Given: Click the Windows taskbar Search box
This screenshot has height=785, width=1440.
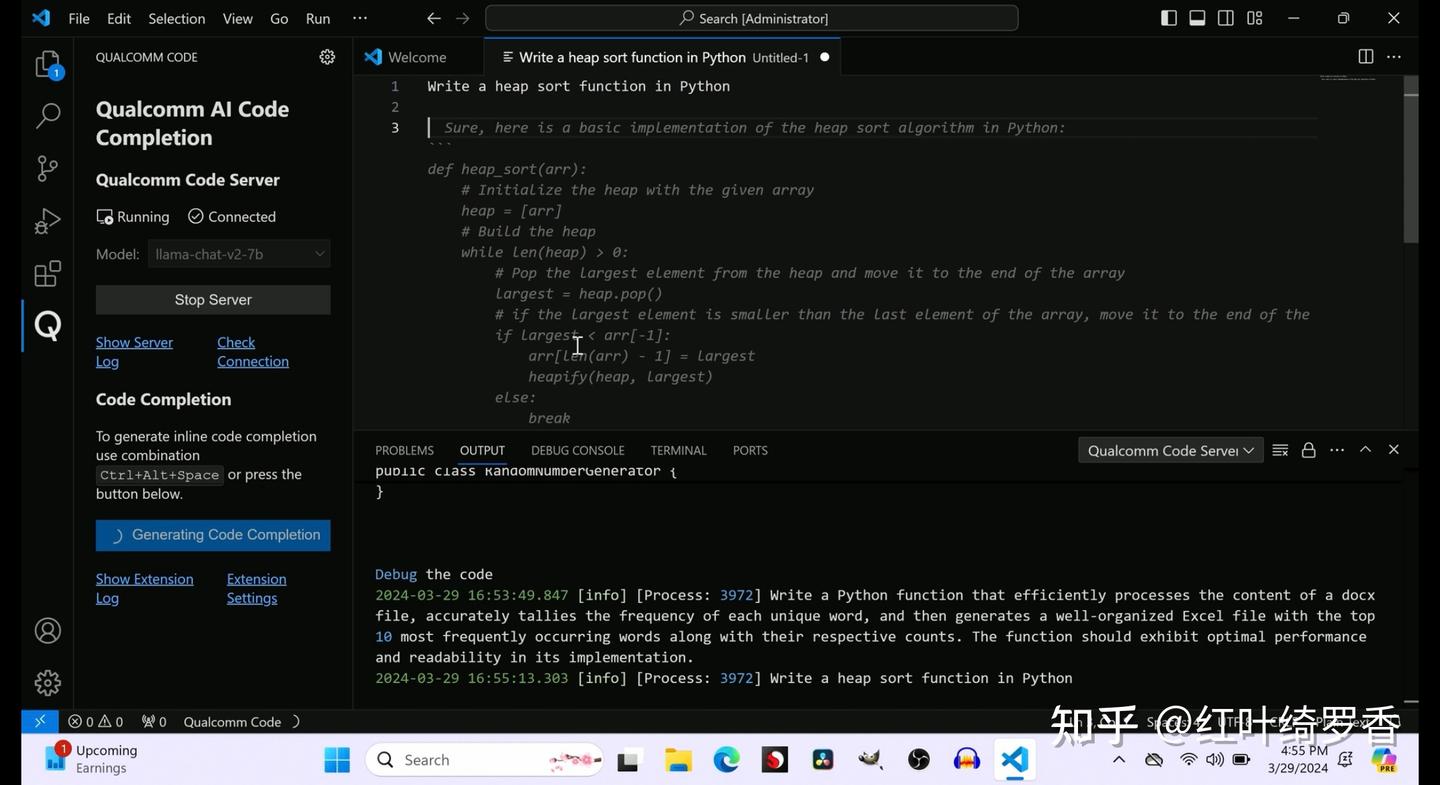Looking at the screenshot, I should click(484, 760).
